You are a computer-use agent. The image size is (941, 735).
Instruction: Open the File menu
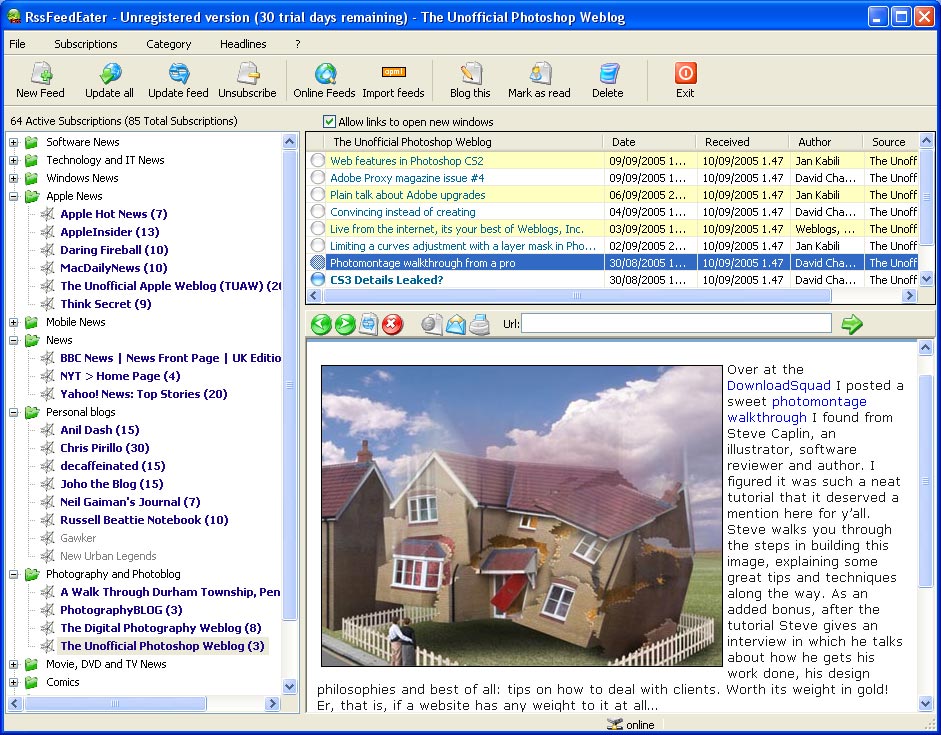tap(17, 44)
